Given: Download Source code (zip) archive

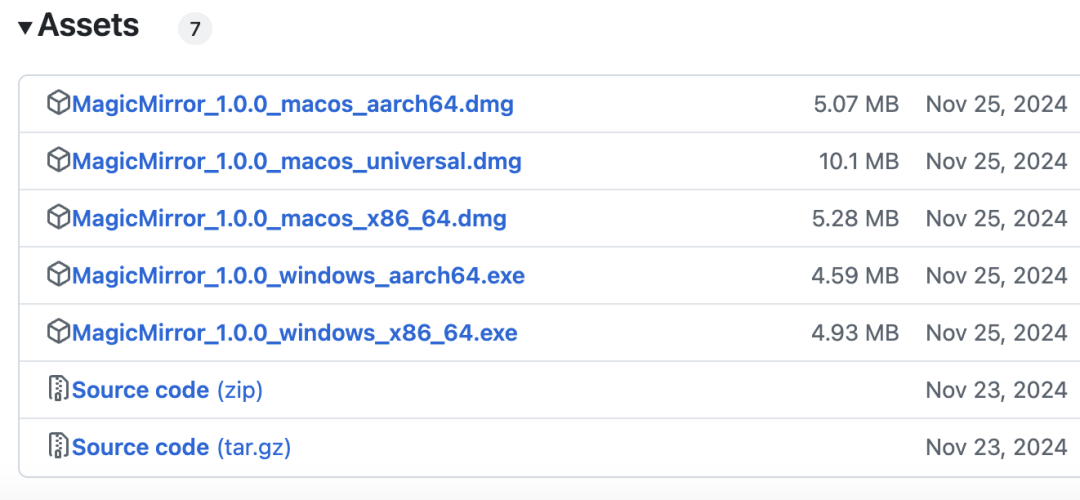Looking at the screenshot, I should [x=167, y=390].
